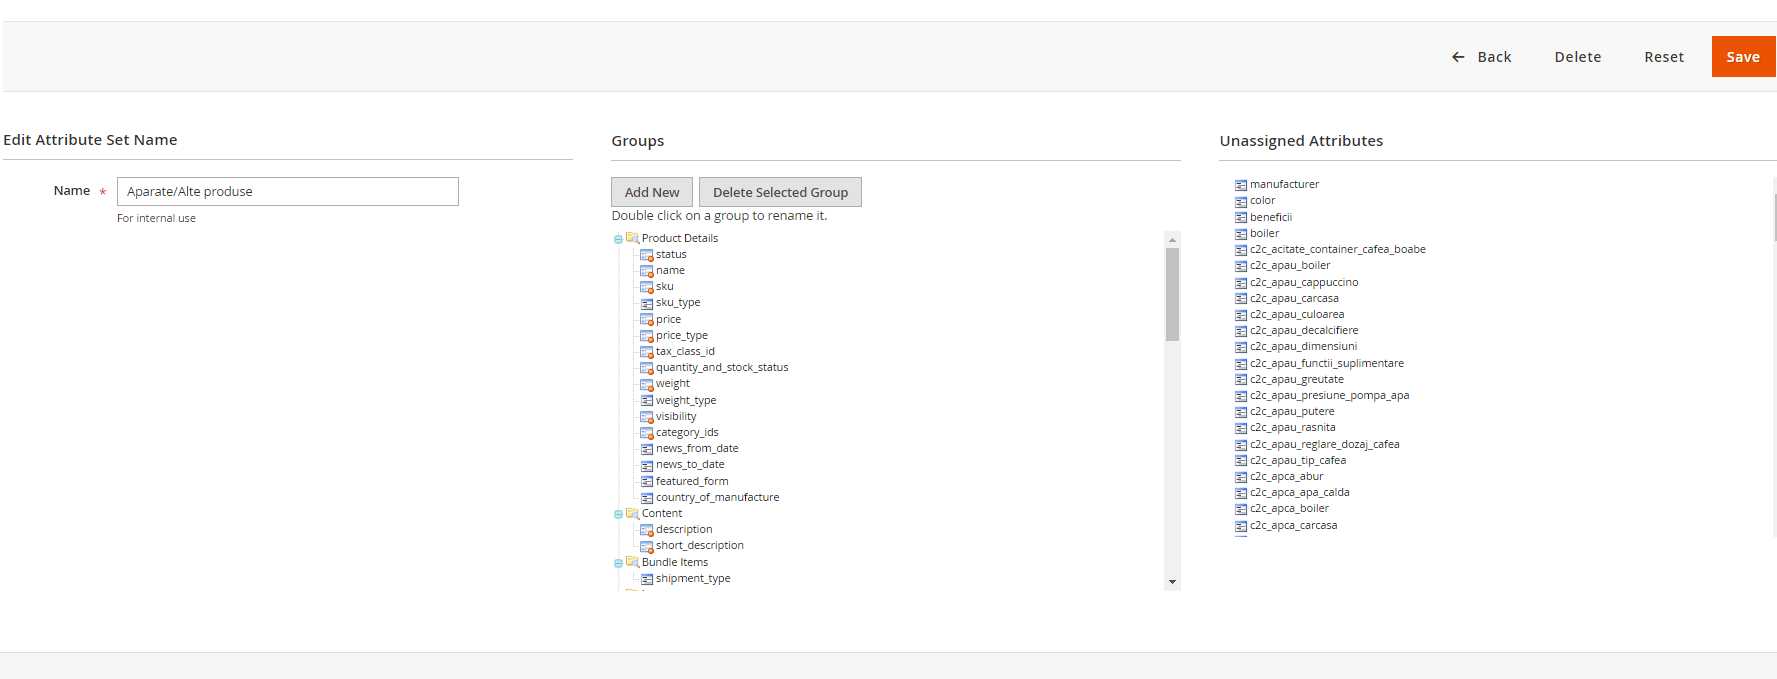Collapse the Product Details group

[x=618, y=239]
